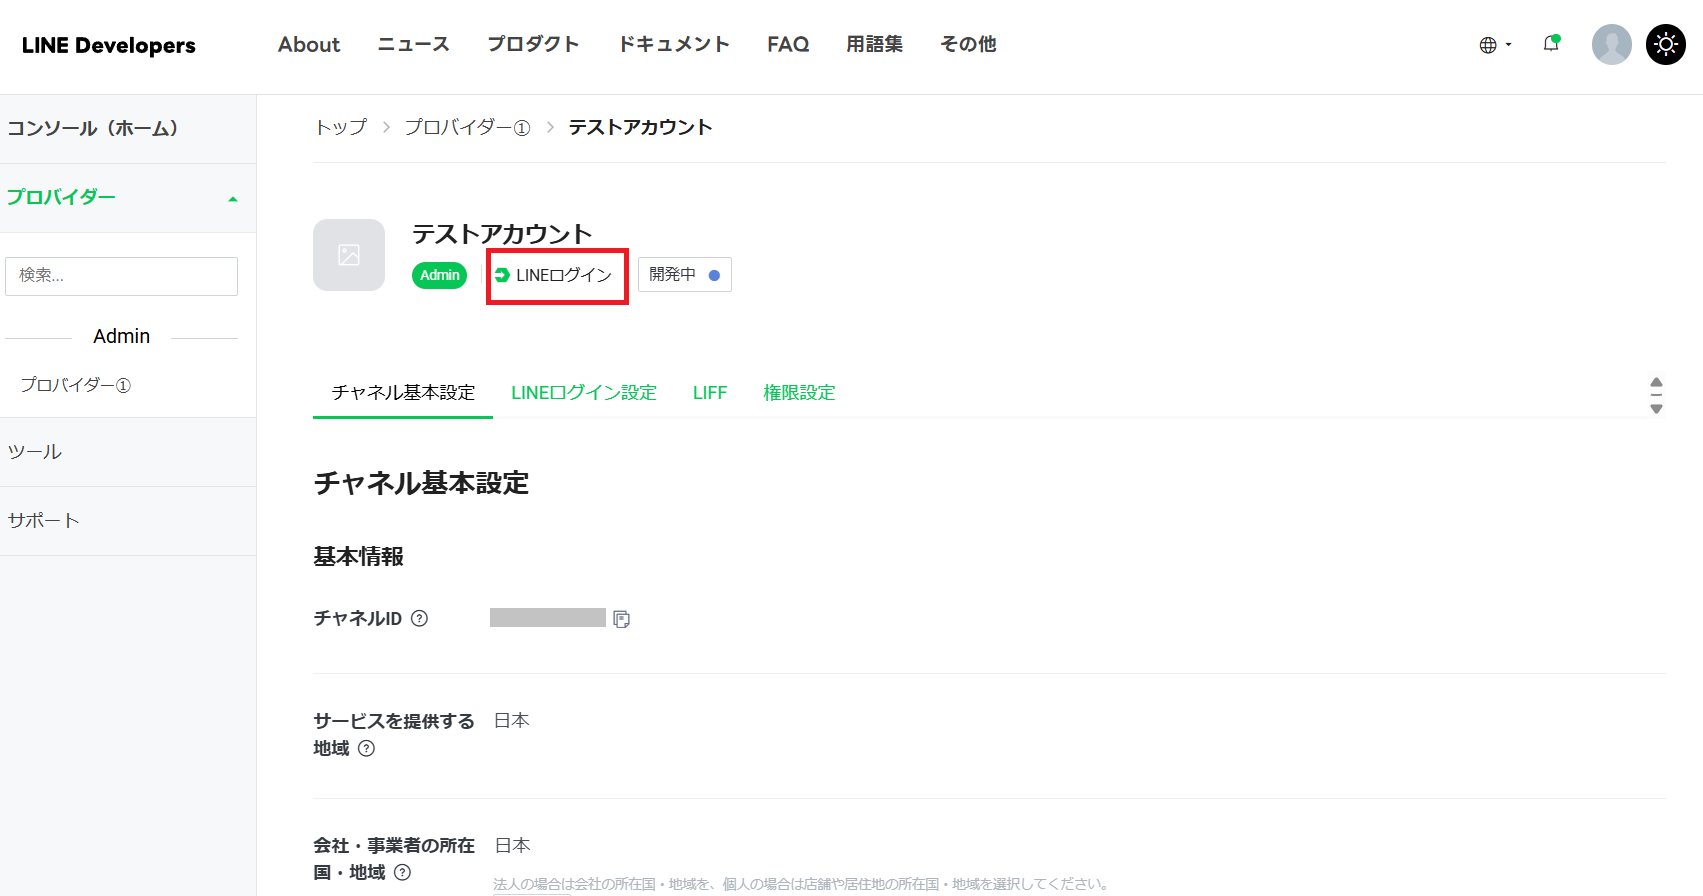Open the LIFF tab
The height and width of the screenshot is (896, 1703).
[709, 393]
